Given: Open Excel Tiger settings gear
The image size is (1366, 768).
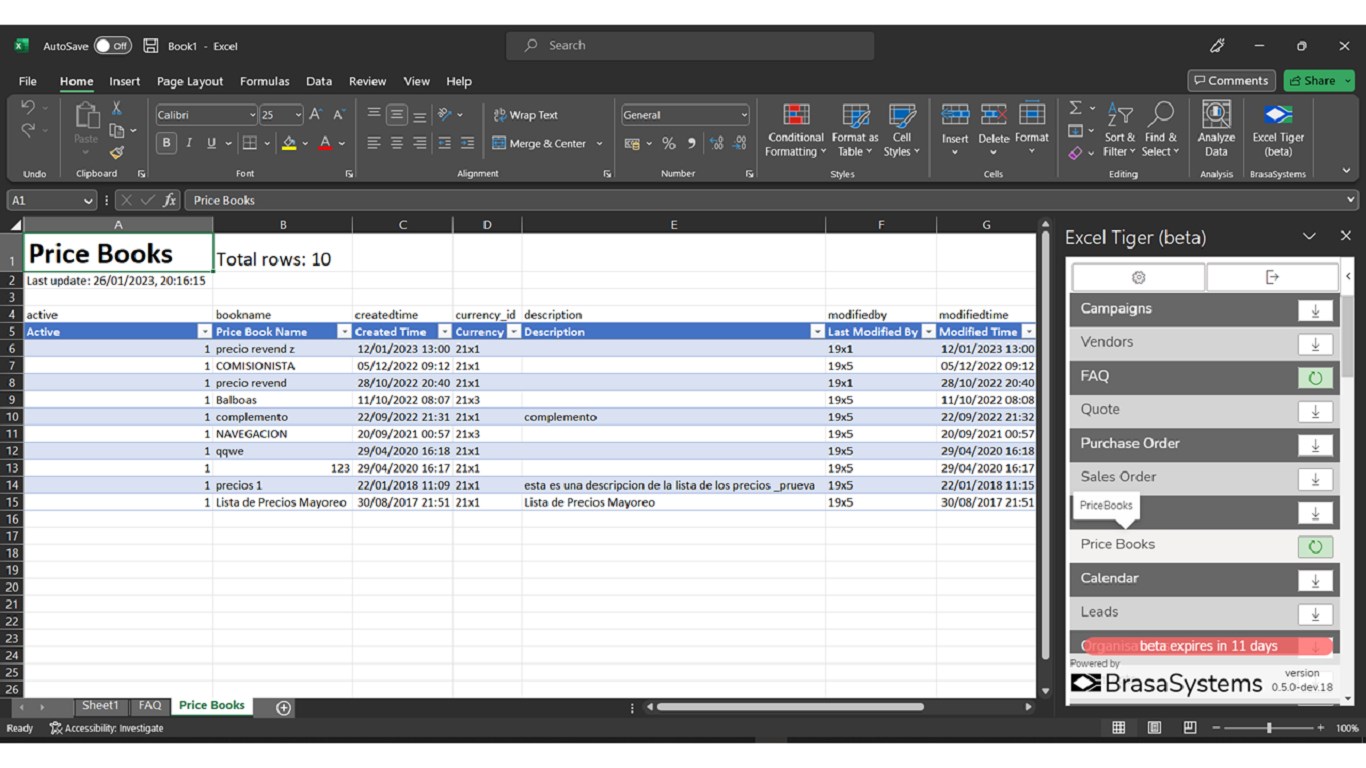Looking at the screenshot, I should click(1138, 277).
